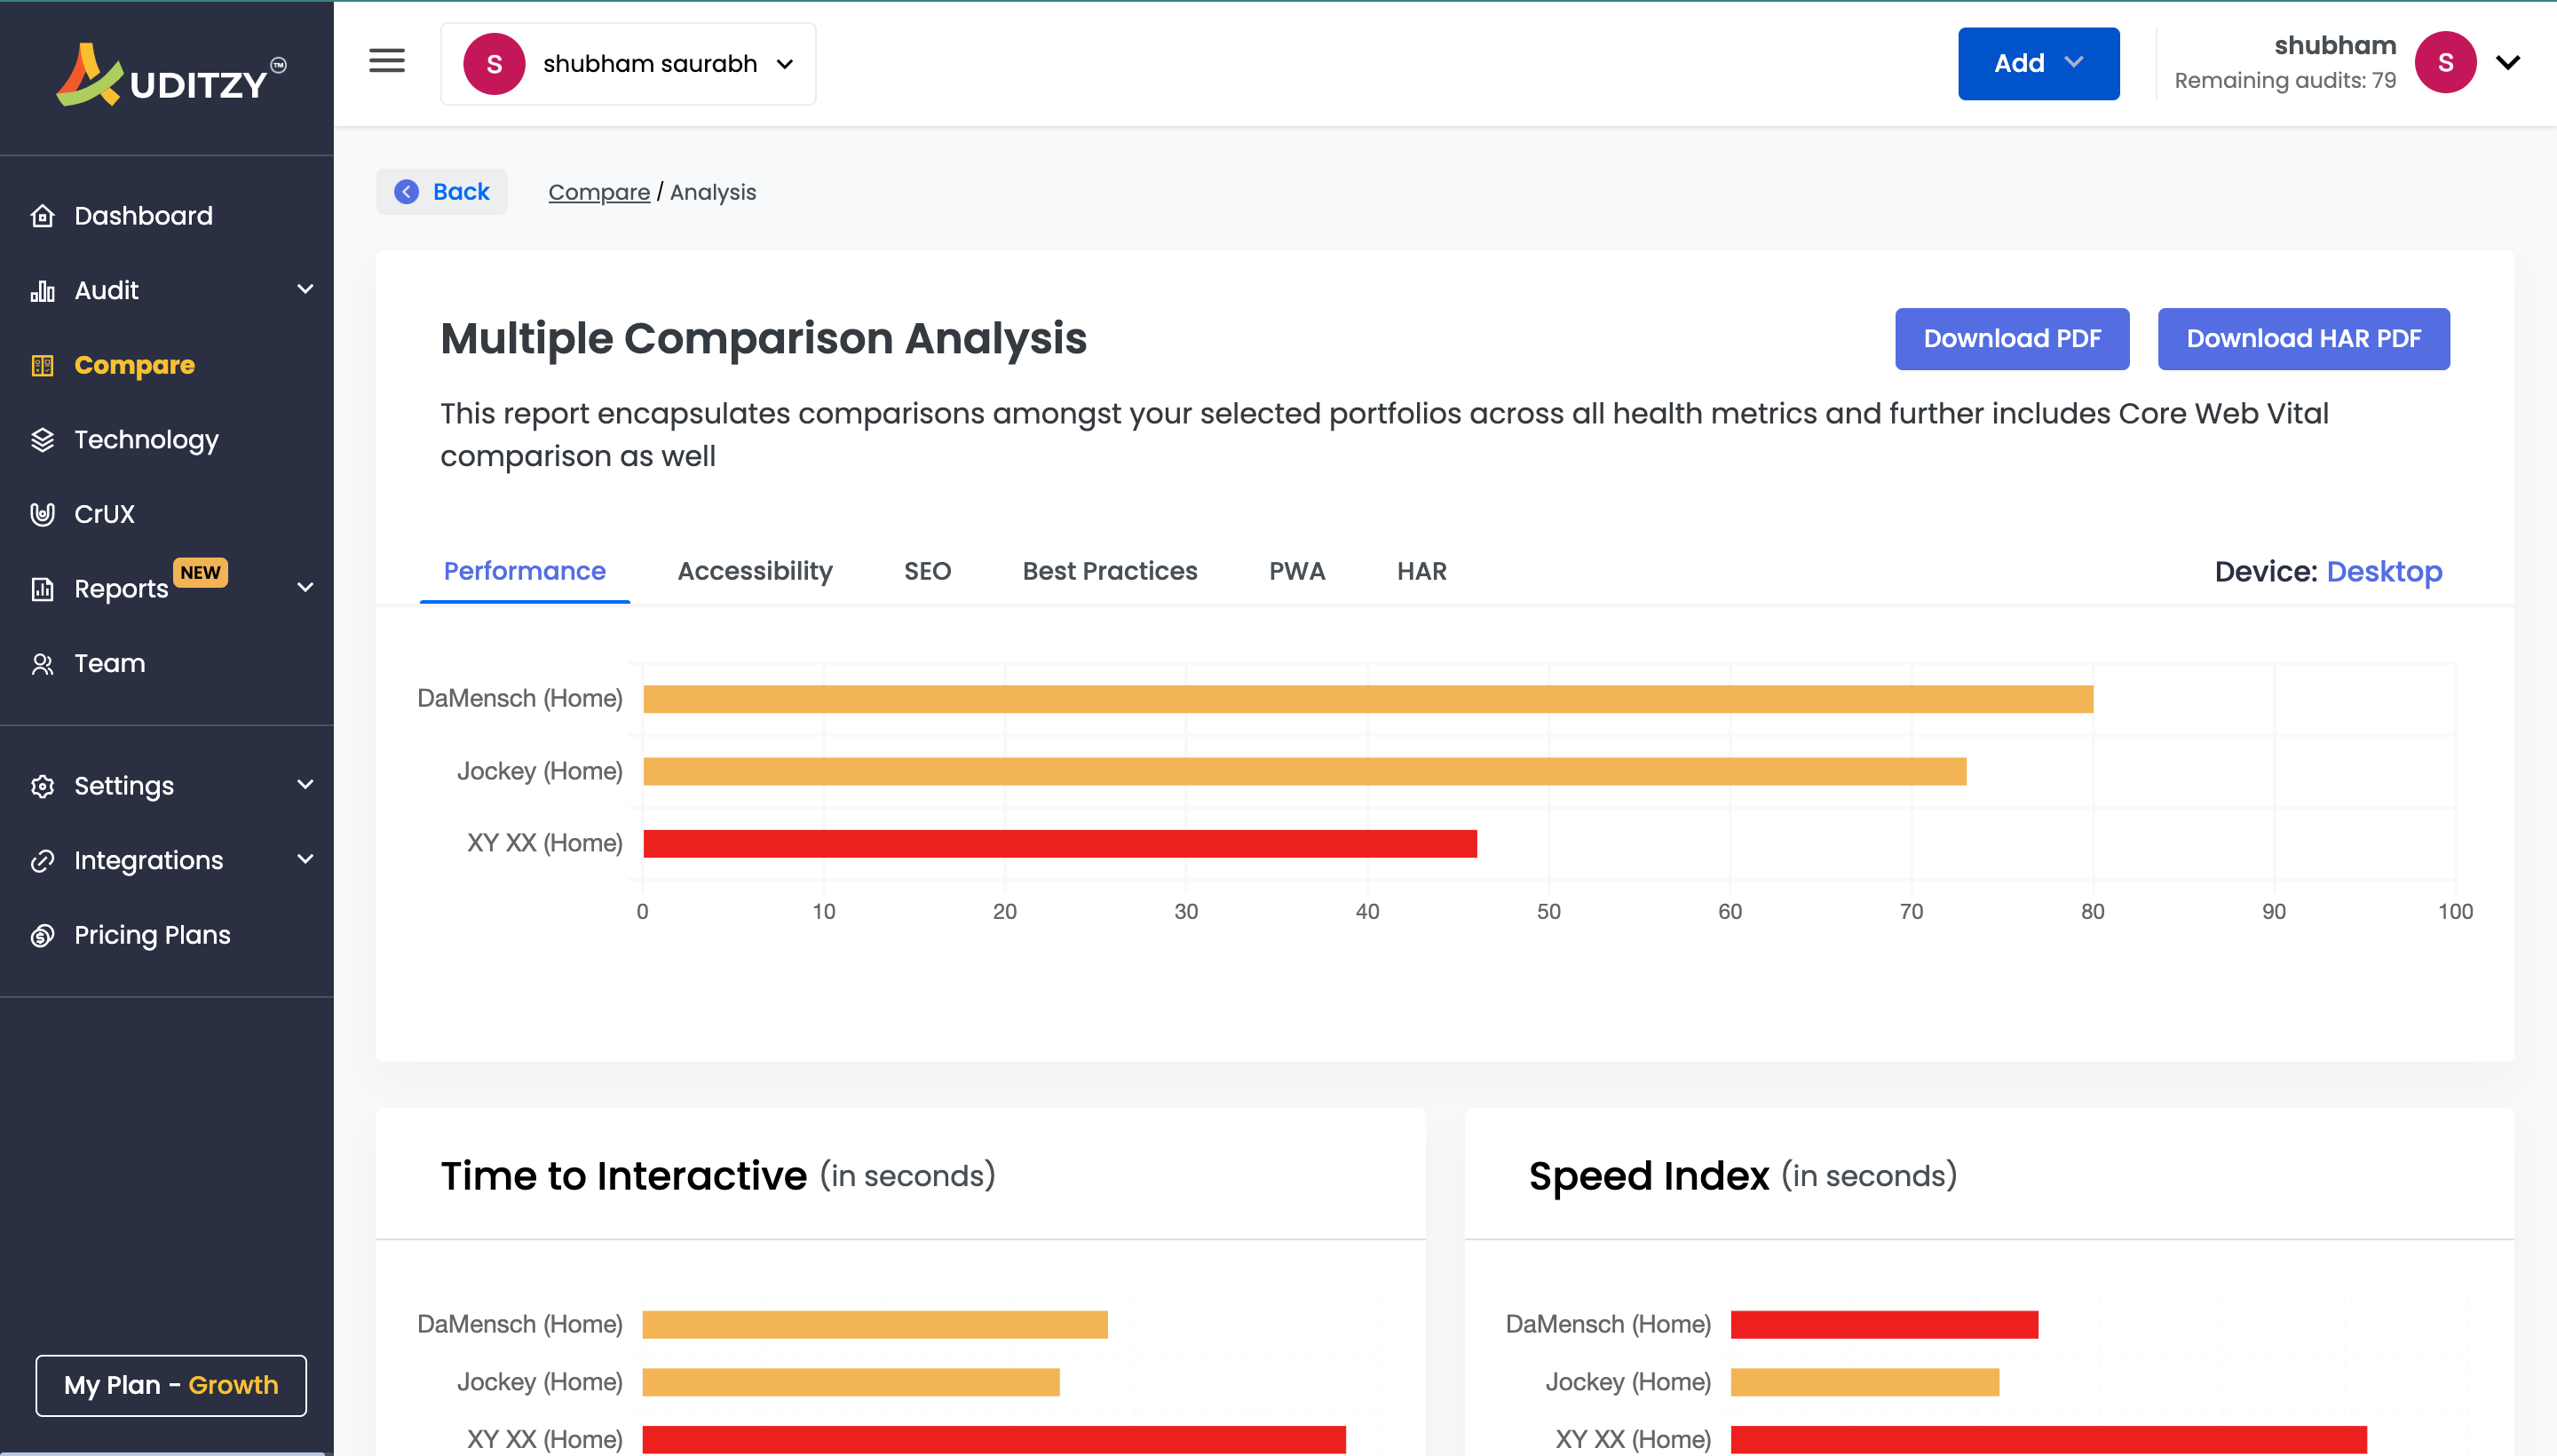
Task: Click the Dashboard home icon in the sidebar
Action: pyautogui.click(x=42, y=215)
